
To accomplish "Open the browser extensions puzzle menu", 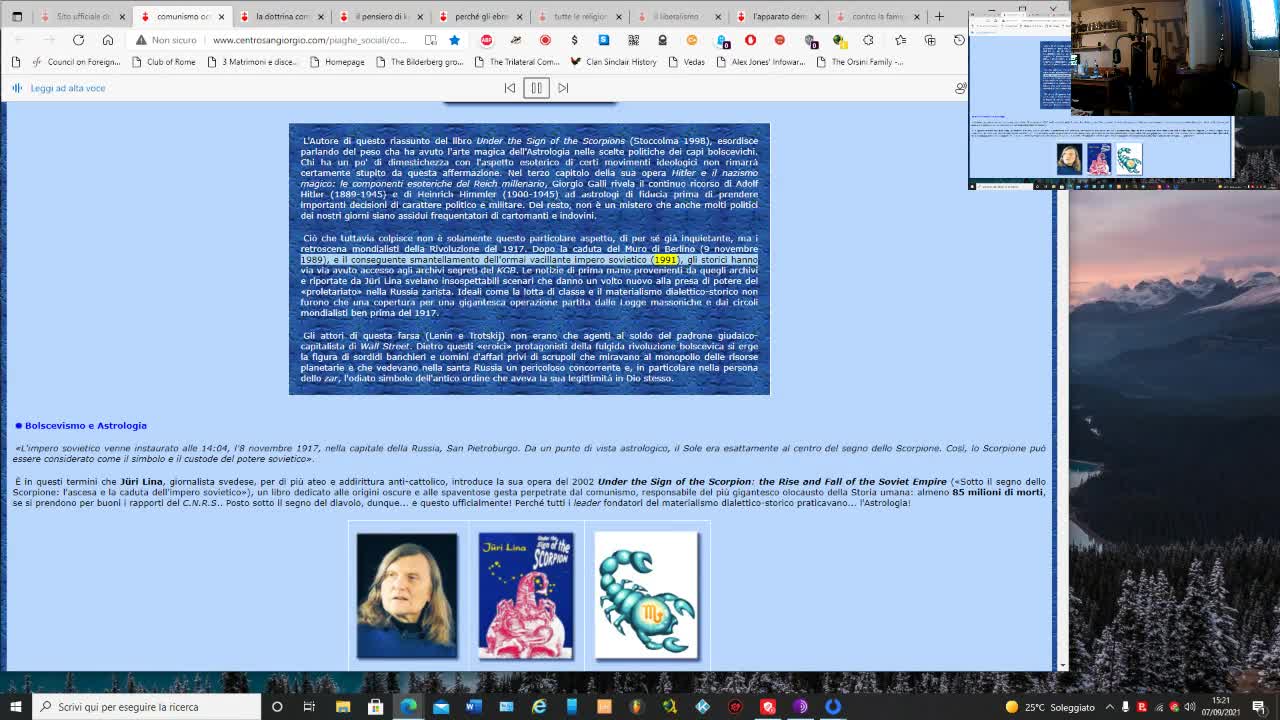I will pos(868,40).
